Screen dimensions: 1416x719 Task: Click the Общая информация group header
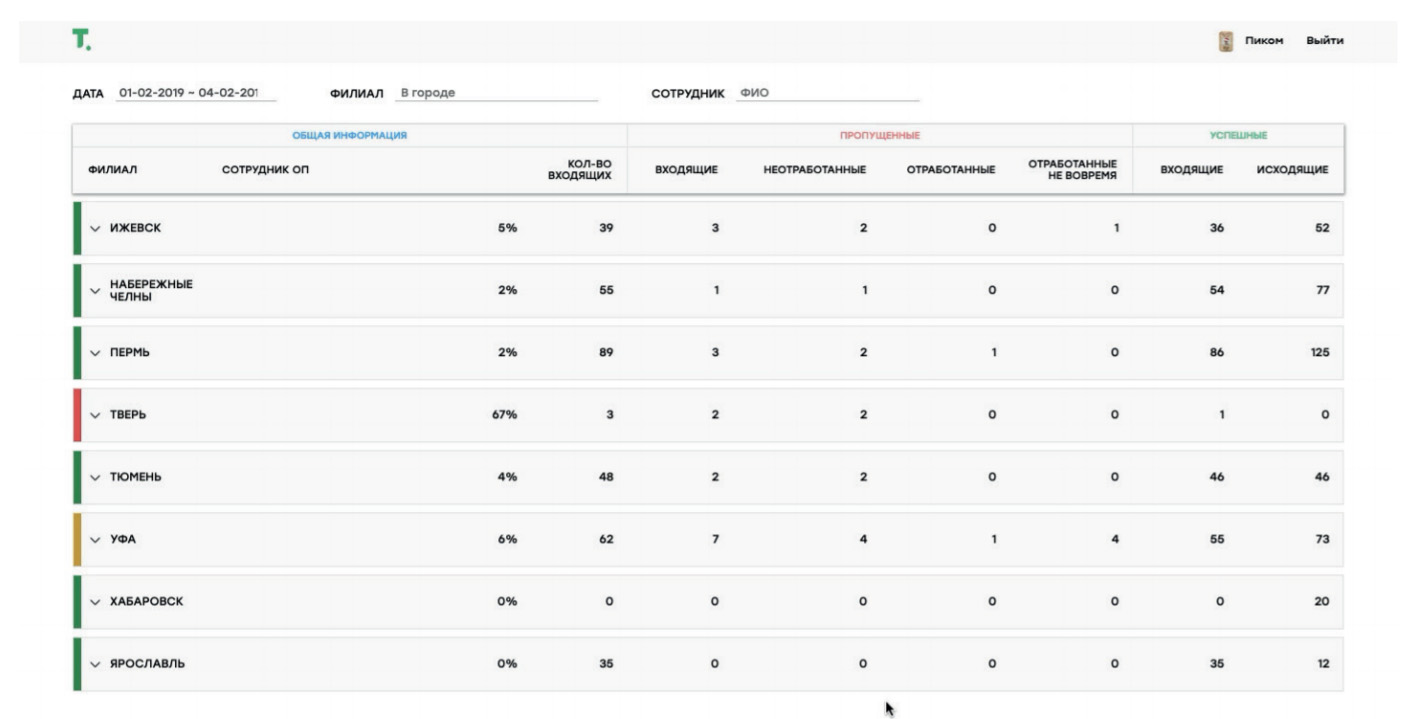point(349,135)
